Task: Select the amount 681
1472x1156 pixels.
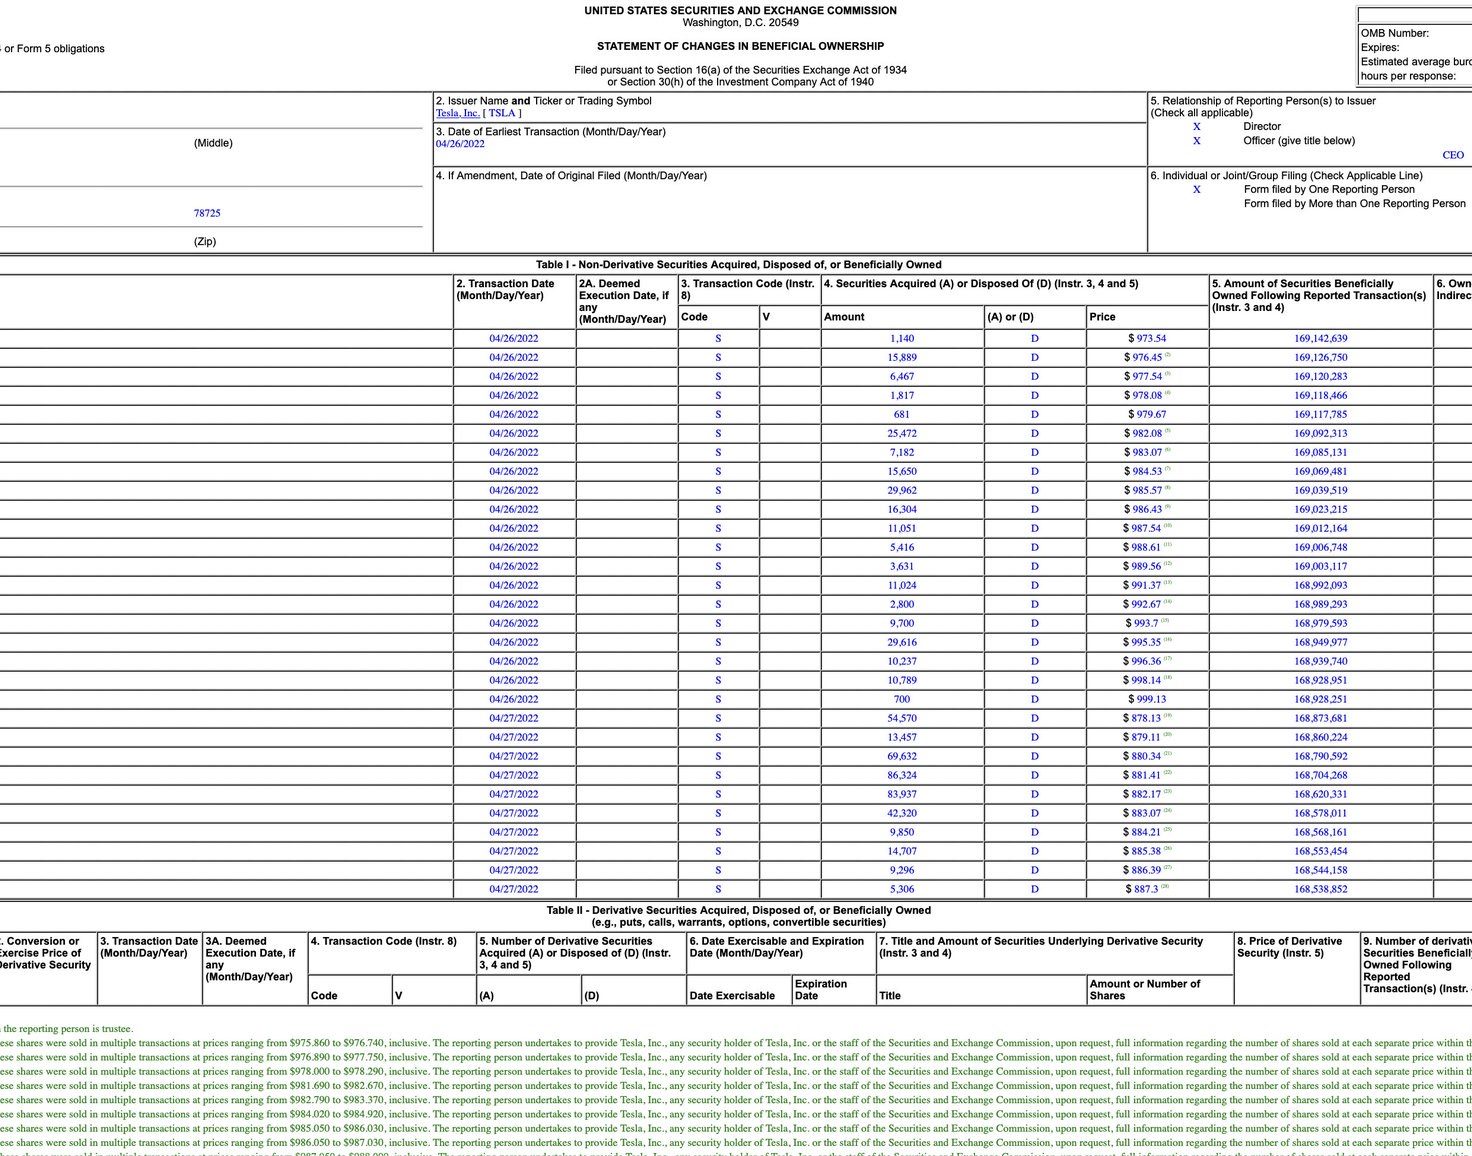Action: coord(902,415)
